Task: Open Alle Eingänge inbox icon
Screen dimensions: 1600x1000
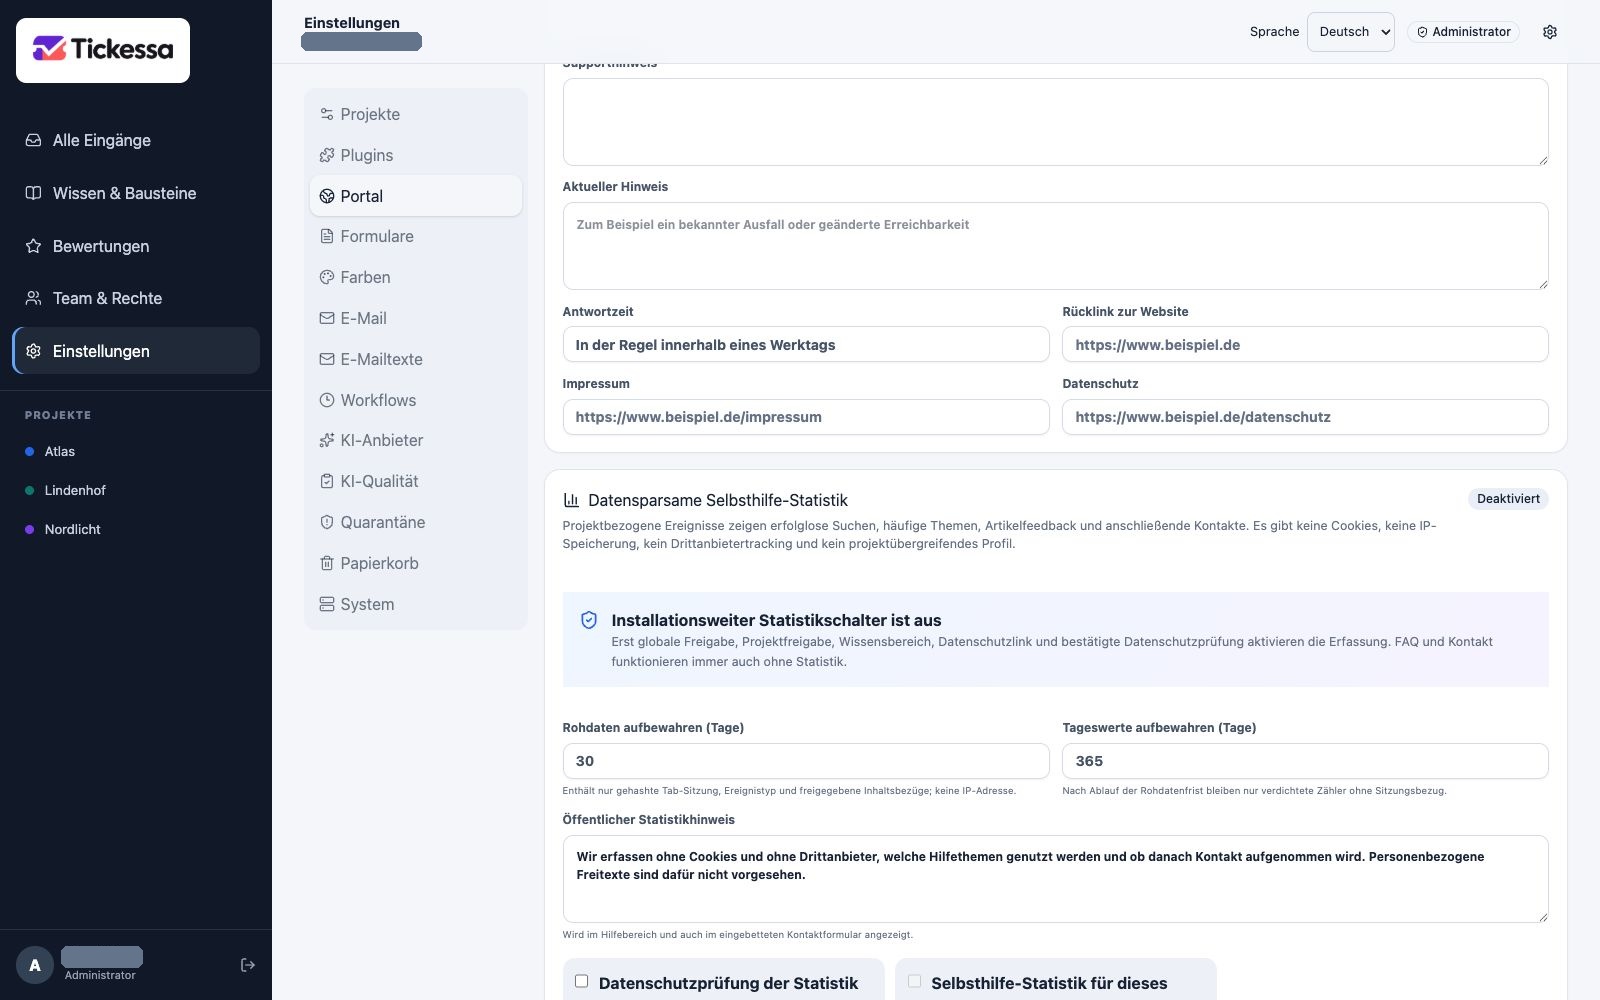Action: 33,140
